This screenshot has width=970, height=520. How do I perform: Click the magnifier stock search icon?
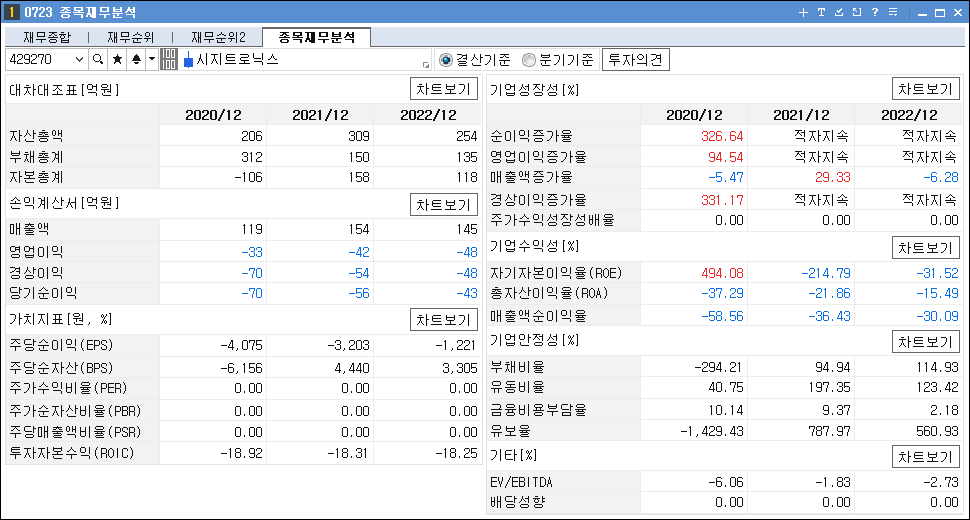(x=98, y=59)
